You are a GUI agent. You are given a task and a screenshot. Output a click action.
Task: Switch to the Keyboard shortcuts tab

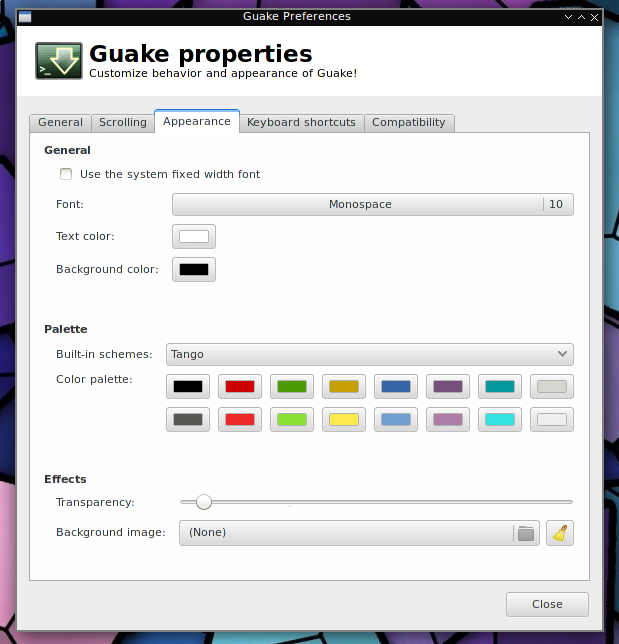301,122
